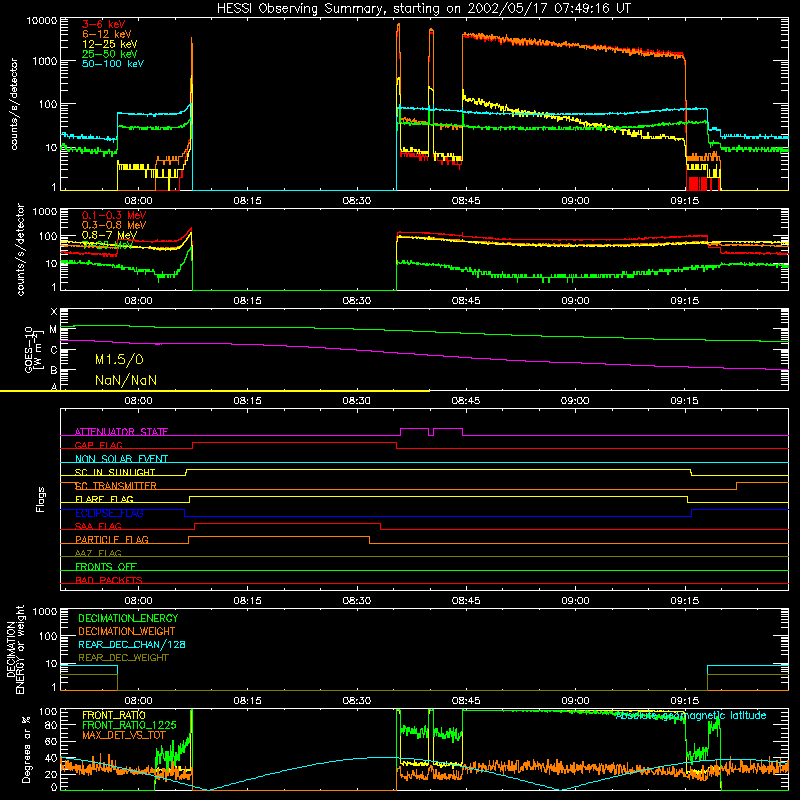
Task: Click the FRONTS_OFF flag label
Action: click(x=105, y=566)
